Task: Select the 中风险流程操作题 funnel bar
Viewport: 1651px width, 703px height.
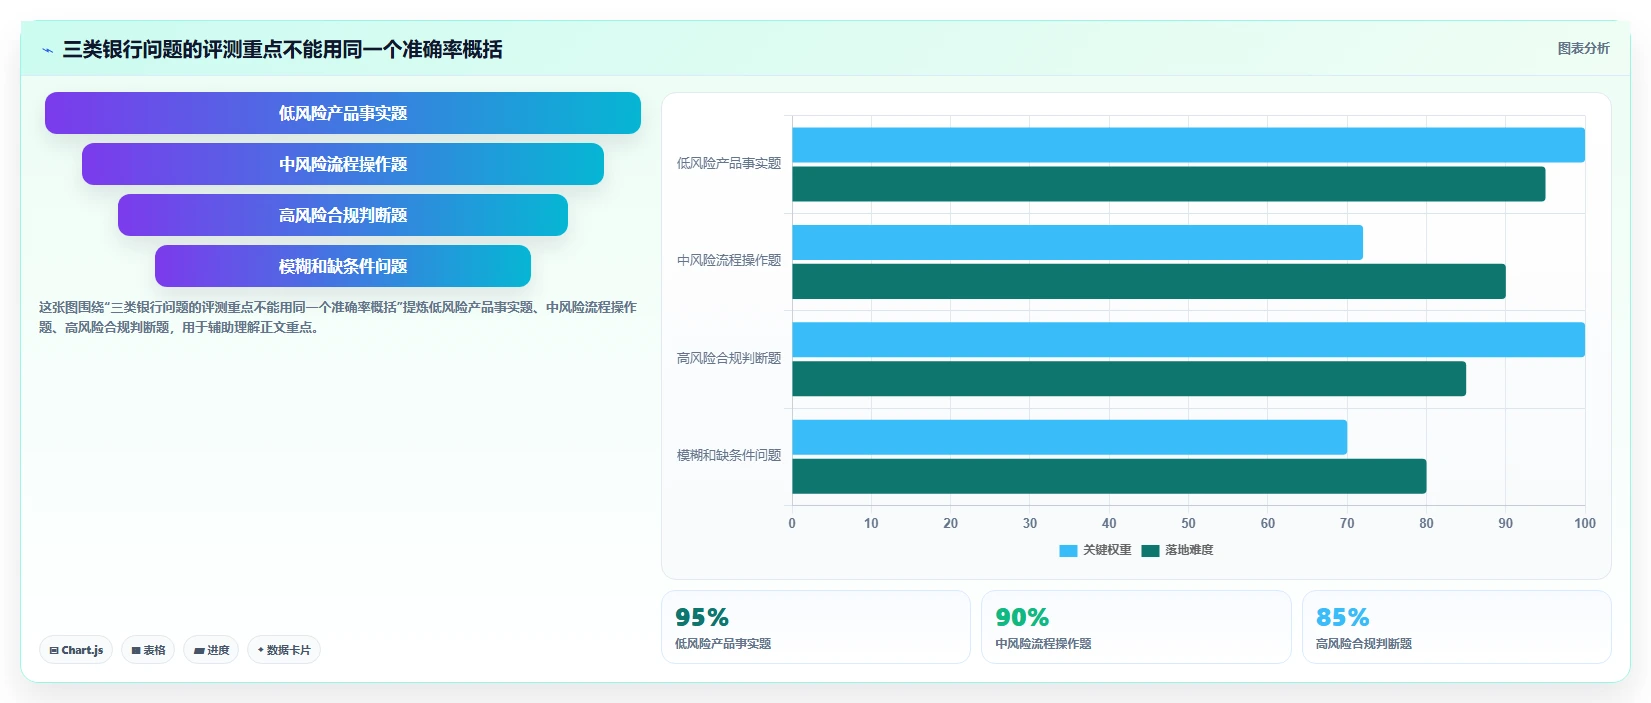Action: click(x=343, y=164)
